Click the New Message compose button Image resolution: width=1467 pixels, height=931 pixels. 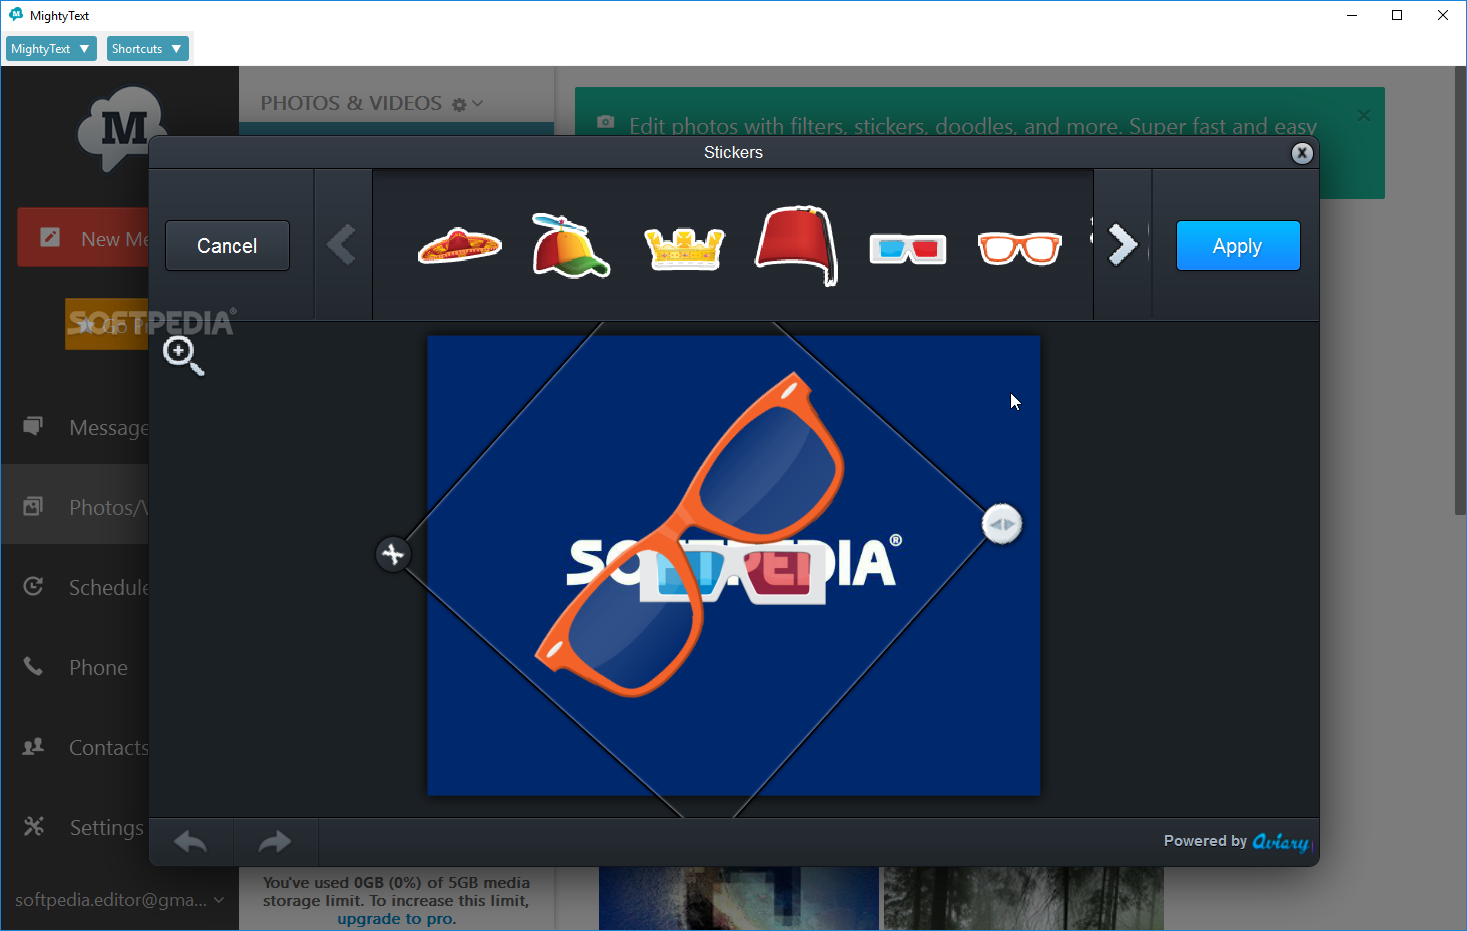pos(83,238)
